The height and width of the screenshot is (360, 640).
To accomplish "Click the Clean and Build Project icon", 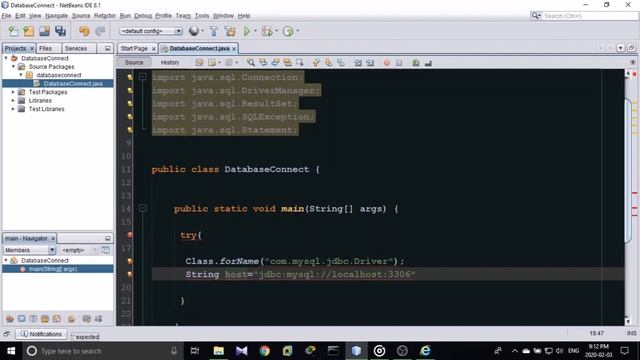I will 230,31.
